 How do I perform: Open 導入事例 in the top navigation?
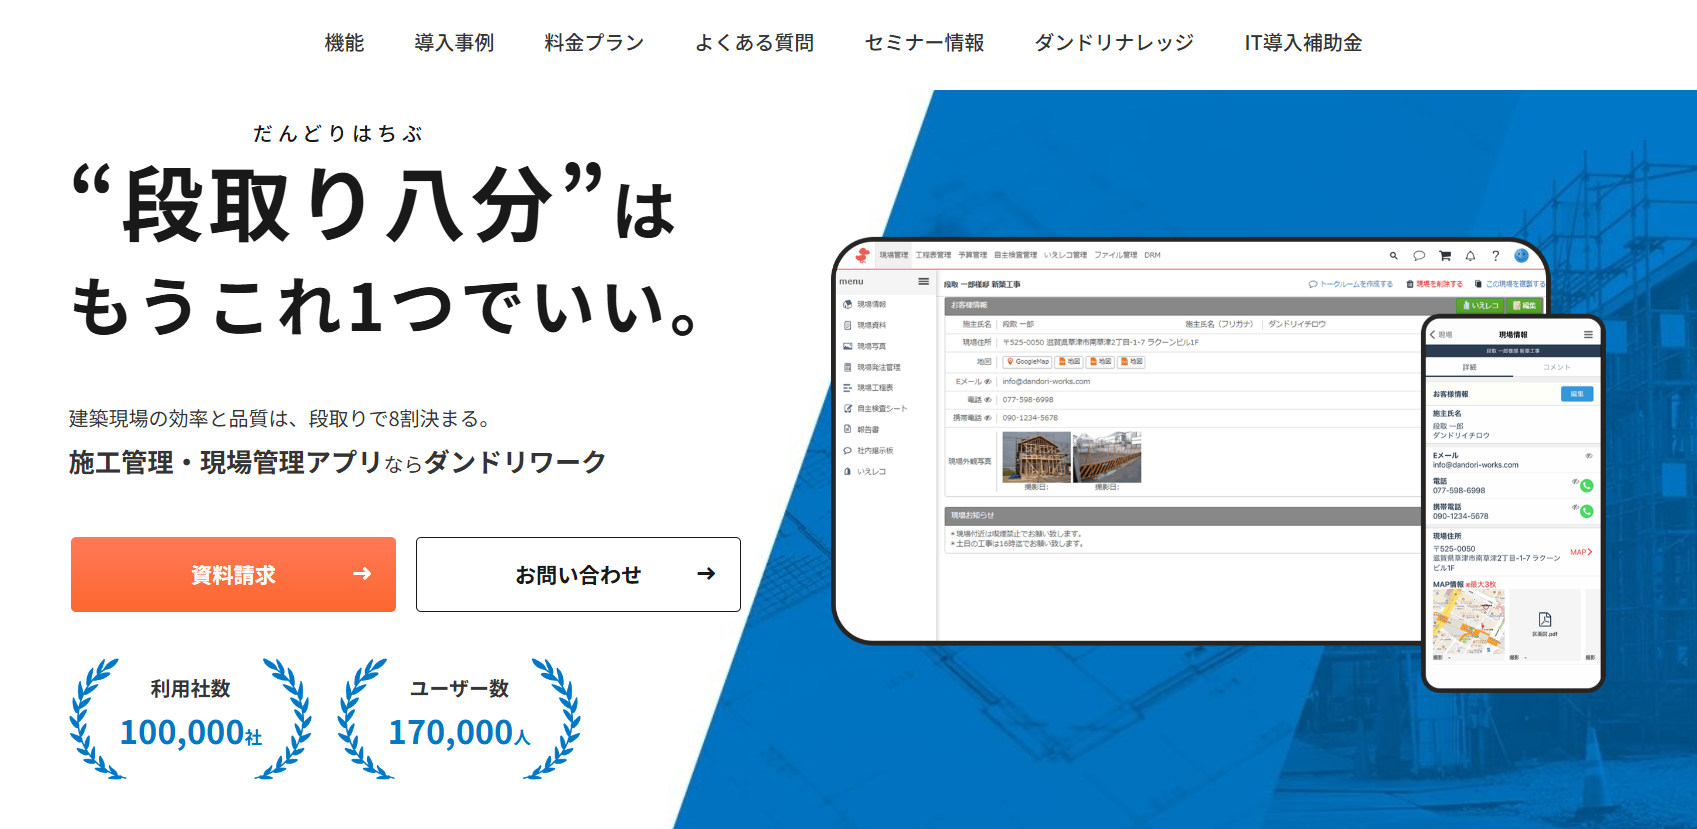click(454, 43)
